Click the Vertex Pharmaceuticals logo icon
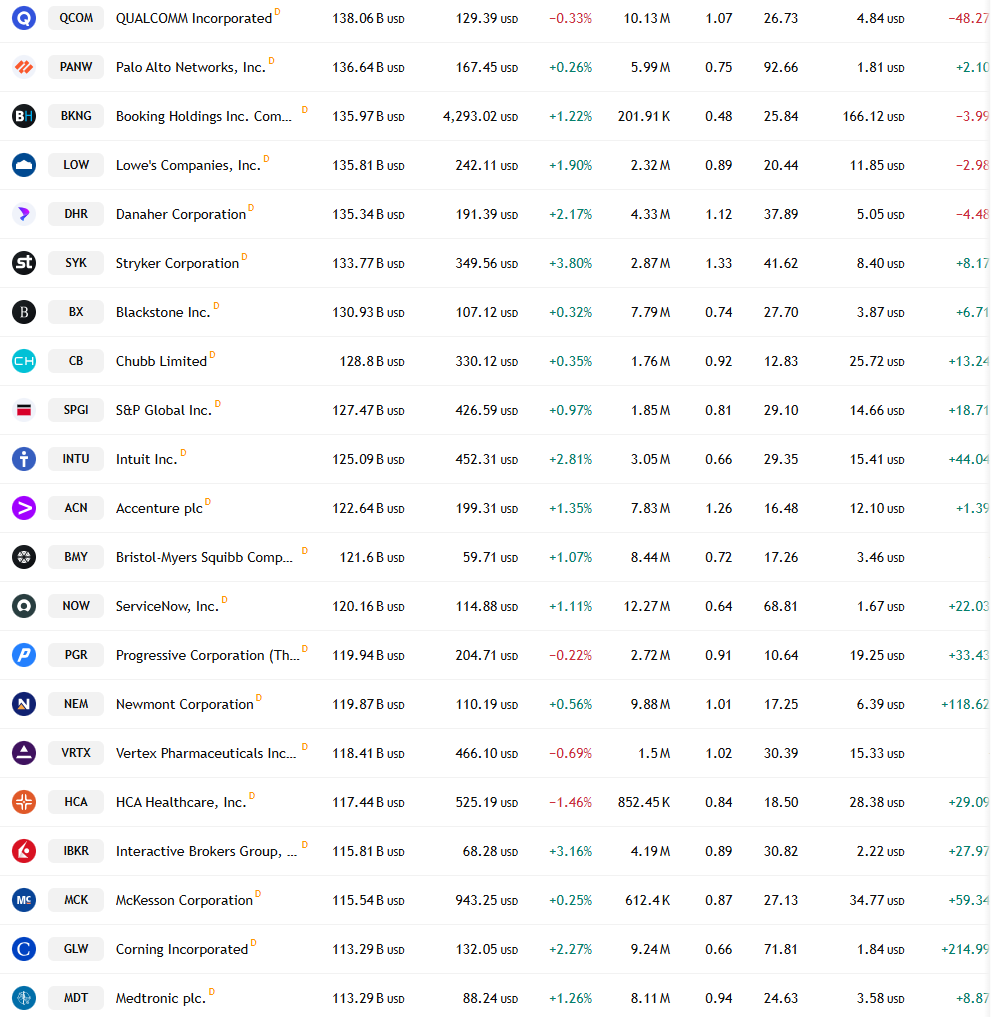The width and height of the screenshot is (991, 1017). 24,752
